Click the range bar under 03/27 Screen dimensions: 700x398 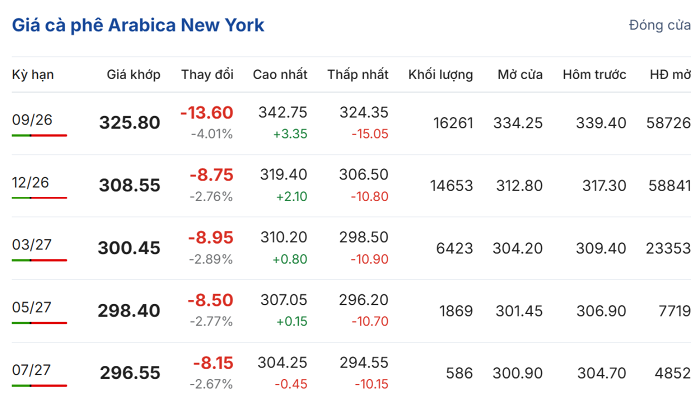pyautogui.click(x=39, y=260)
